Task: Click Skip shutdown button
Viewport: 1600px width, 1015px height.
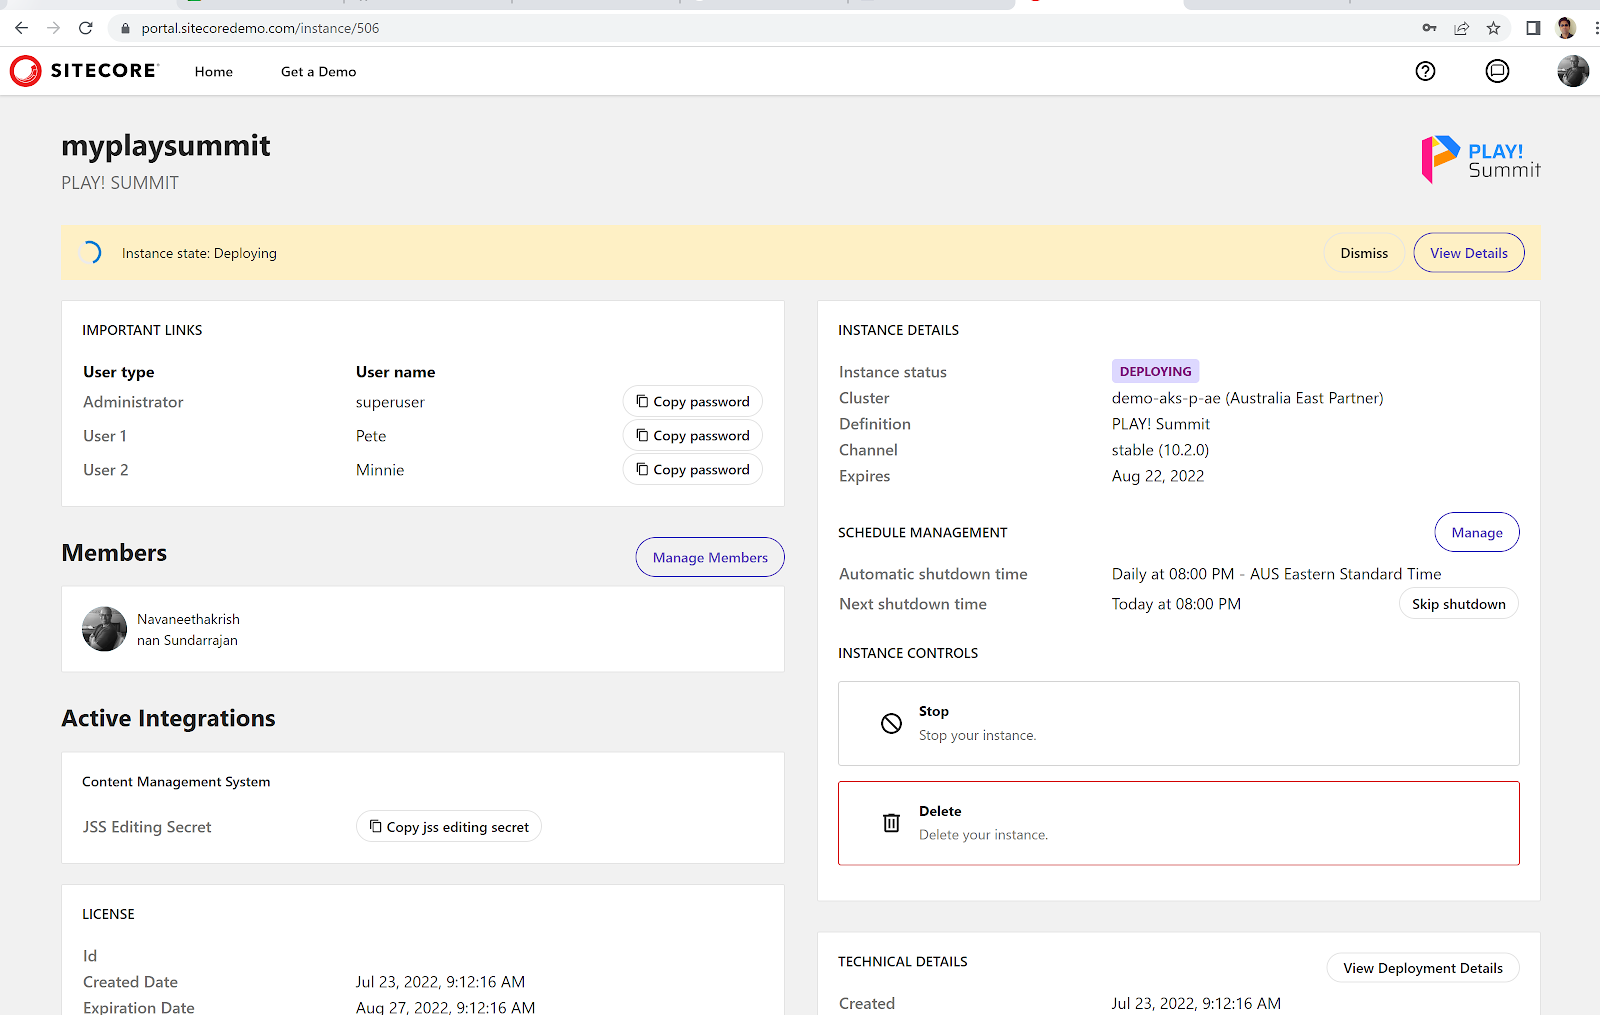Action: tap(1459, 603)
